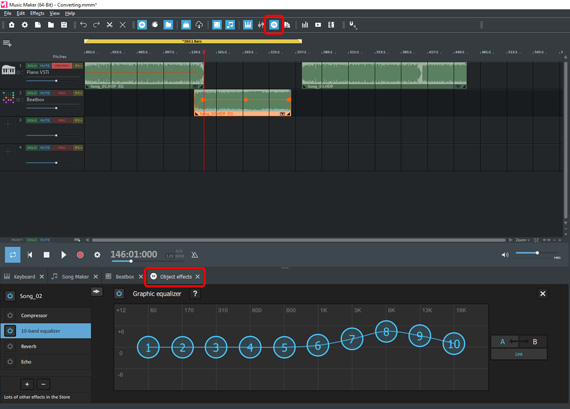Screen dimensions: 570x409
Task: Open Graphic equalizer help question mark
Action: coord(195,294)
